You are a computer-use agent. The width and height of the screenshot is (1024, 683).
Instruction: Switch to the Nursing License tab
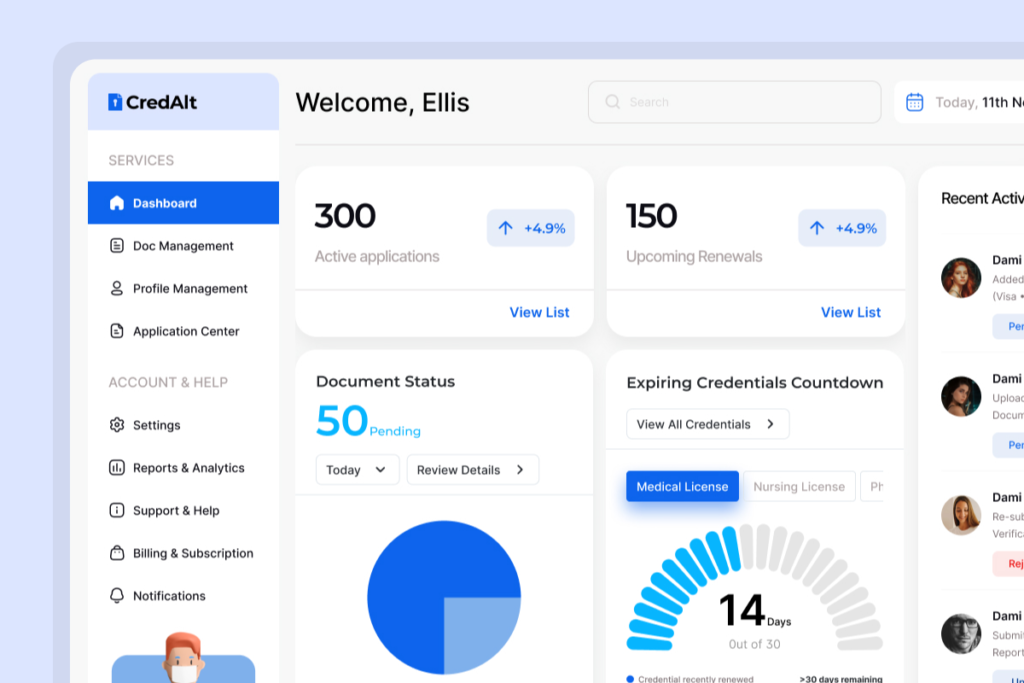click(798, 487)
